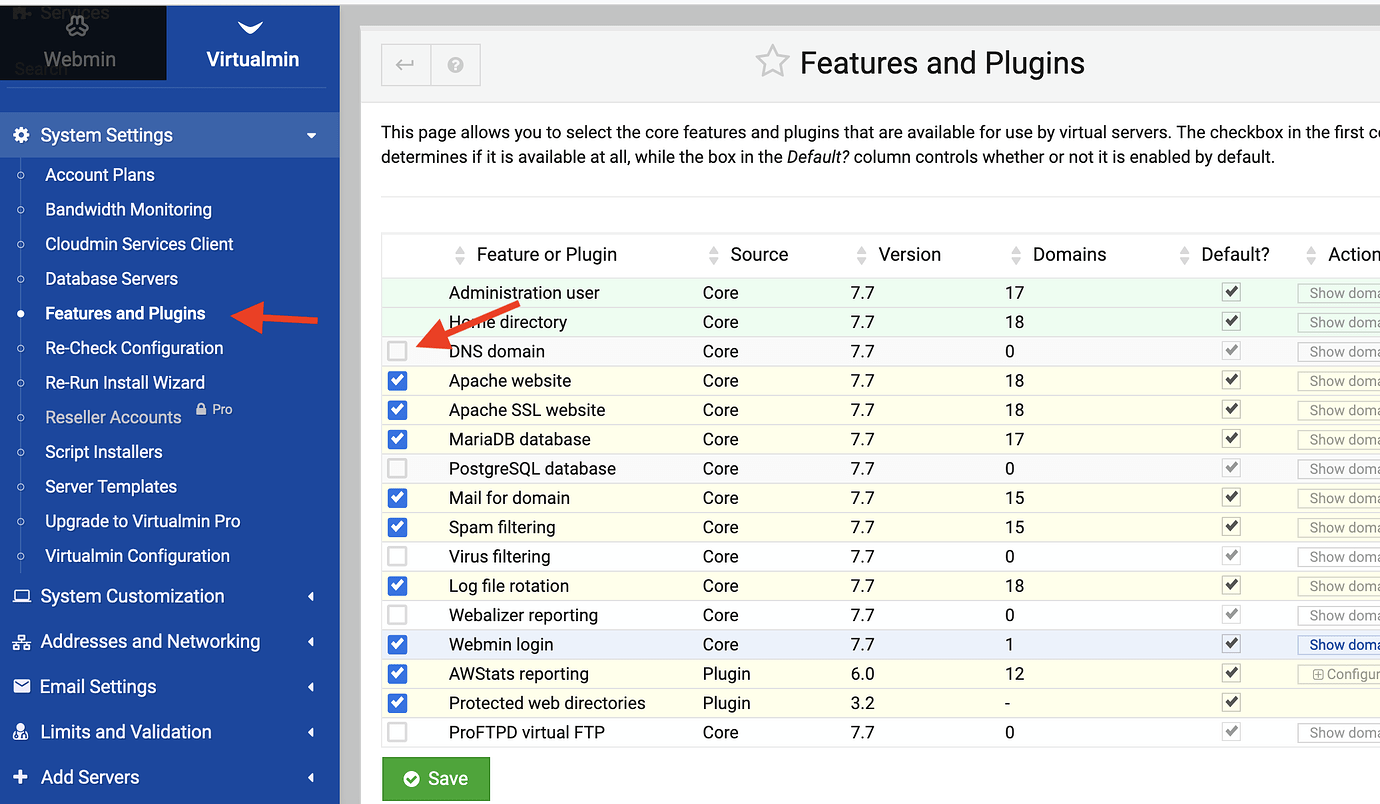
Task: Click the Log file rotation row text
Action: [x=509, y=586]
